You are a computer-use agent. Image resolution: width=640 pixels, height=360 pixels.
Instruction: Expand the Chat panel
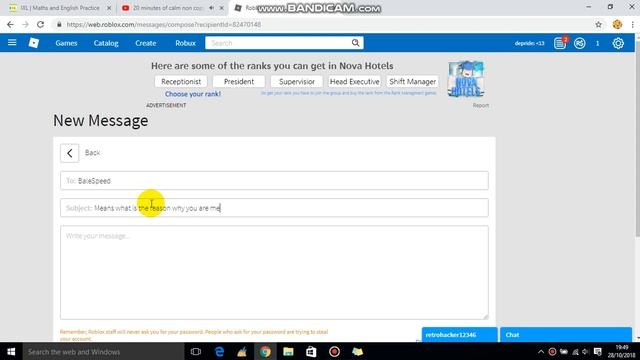566,335
